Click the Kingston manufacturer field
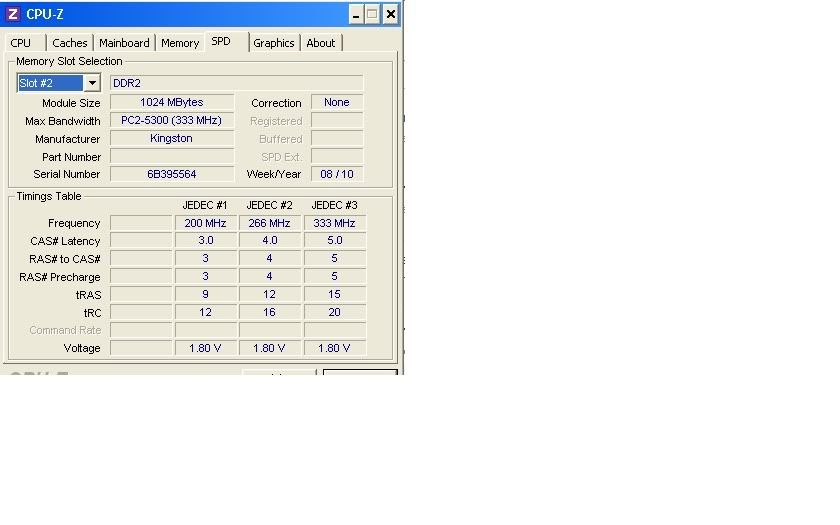This screenshot has width=840, height=525. coord(171,138)
